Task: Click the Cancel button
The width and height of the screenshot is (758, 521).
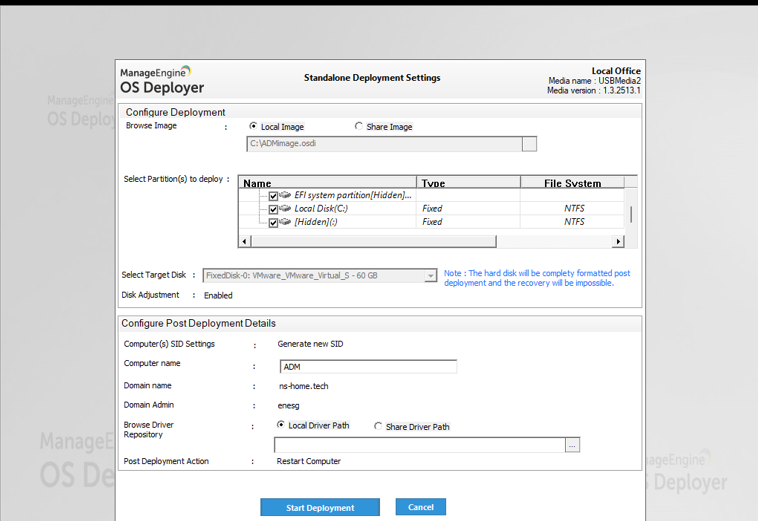Action: pyautogui.click(x=421, y=507)
